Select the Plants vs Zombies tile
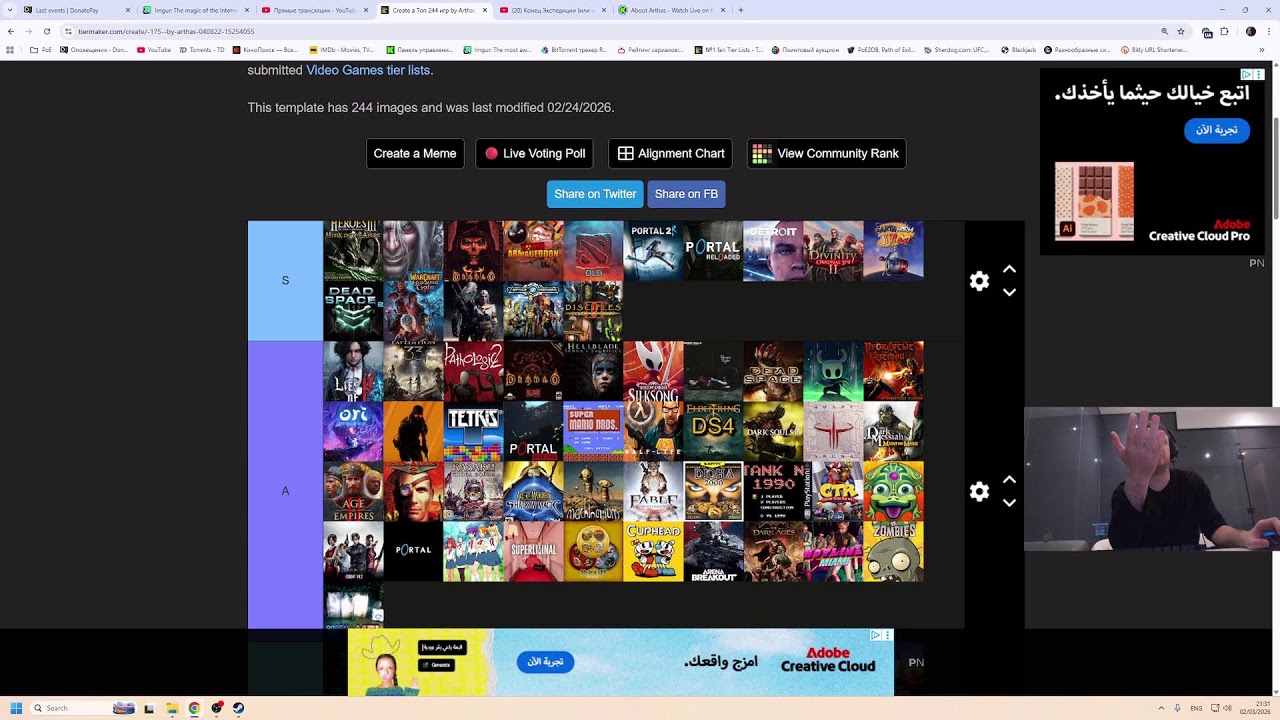Screen dimensions: 1280x720 pos(893,551)
